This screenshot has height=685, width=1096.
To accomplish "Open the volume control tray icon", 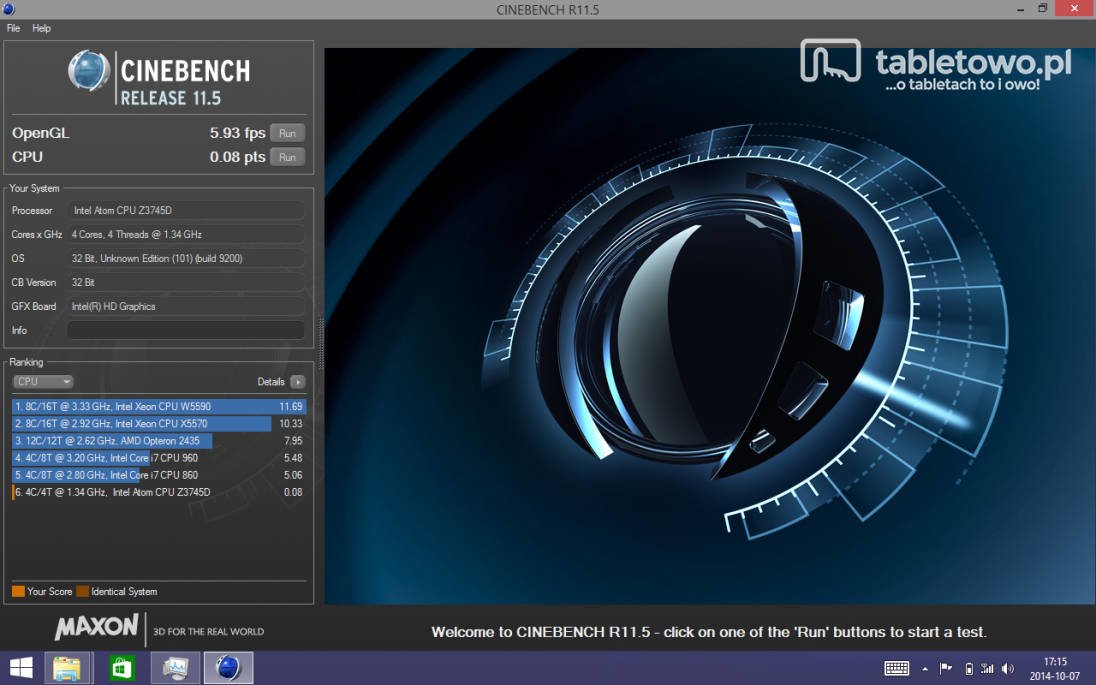I will (1007, 669).
